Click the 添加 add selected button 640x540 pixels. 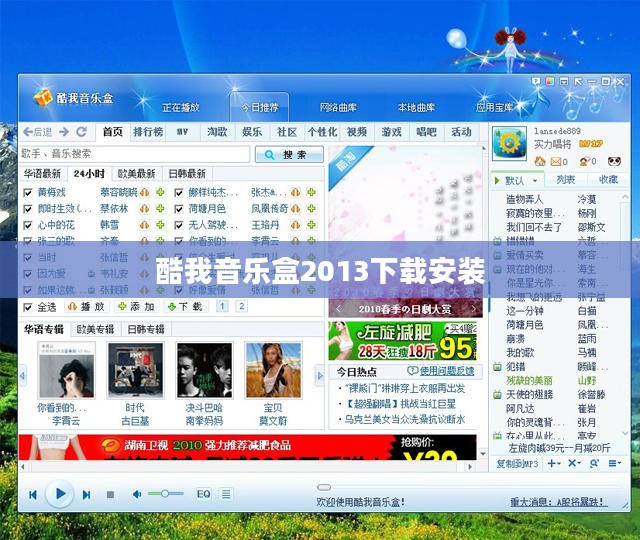[x=136, y=307]
